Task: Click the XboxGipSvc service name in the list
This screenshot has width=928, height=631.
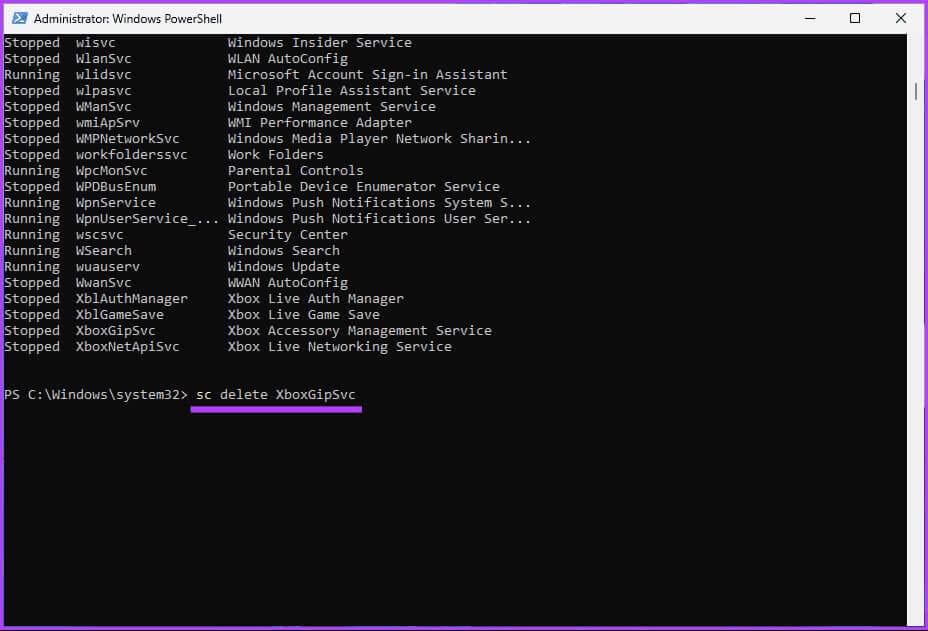Action: (115, 331)
